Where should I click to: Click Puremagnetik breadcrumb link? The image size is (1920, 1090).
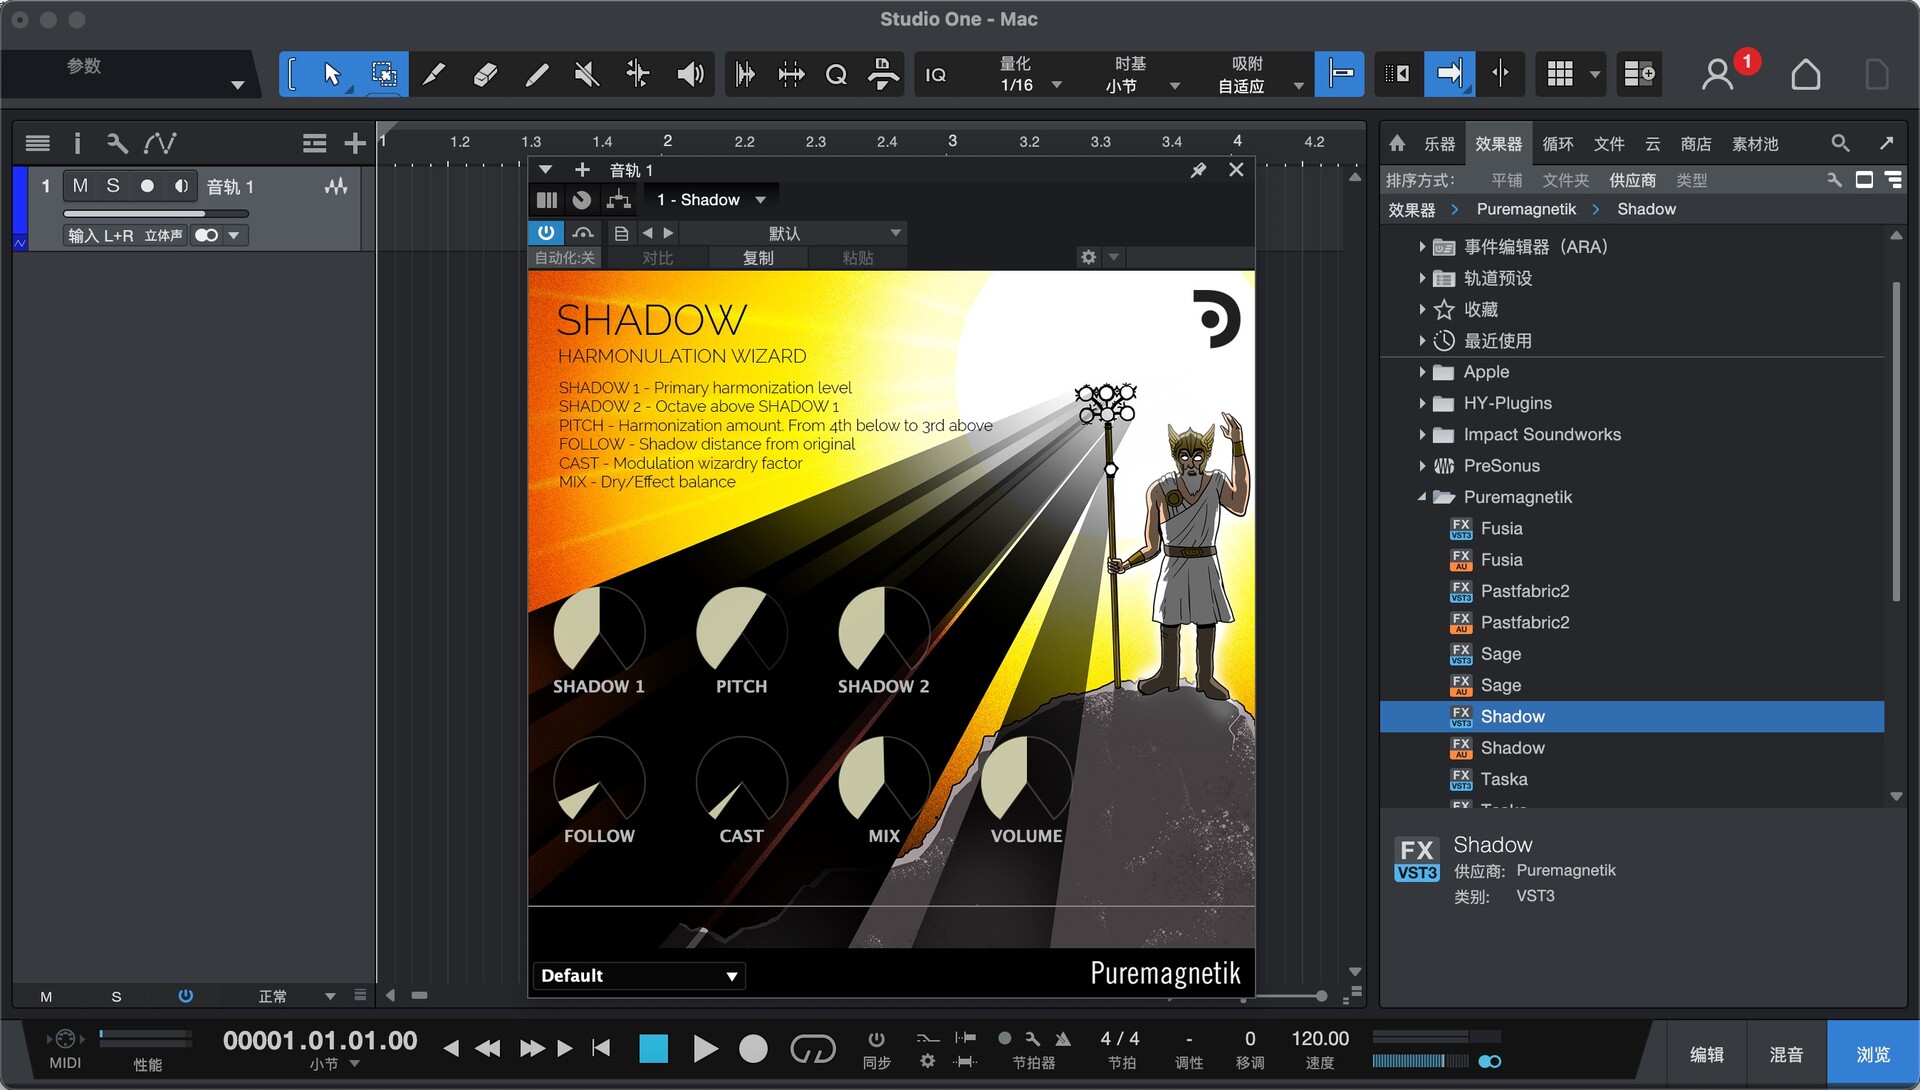[x=1526, y=209]
